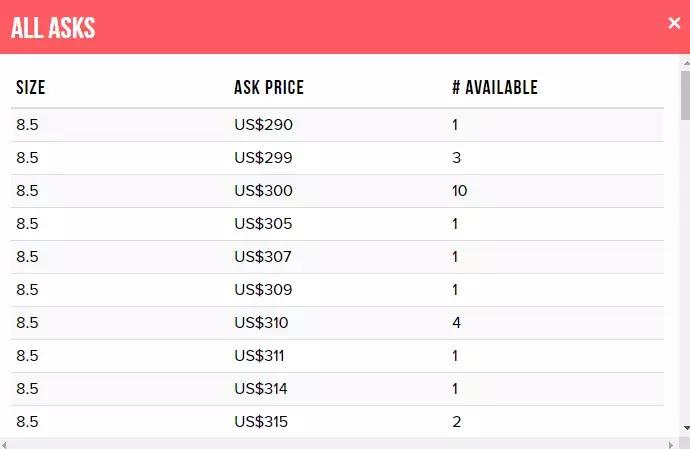This screenshot has height=449, width=690.
Task: Click the horizontal scrollbar left arrow
Action: click(6, 443)
